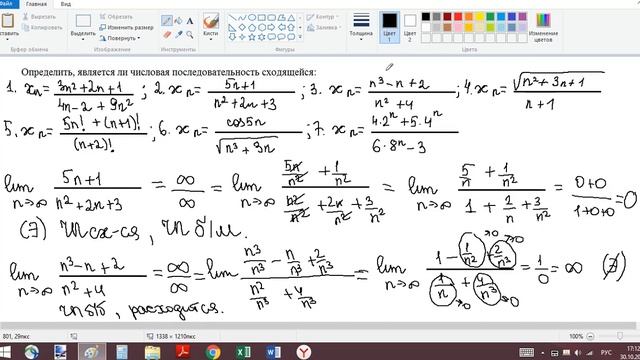640x360 pixels.
Task: Choose the rounded rectangle shape
Action: (x=271, y=18)
